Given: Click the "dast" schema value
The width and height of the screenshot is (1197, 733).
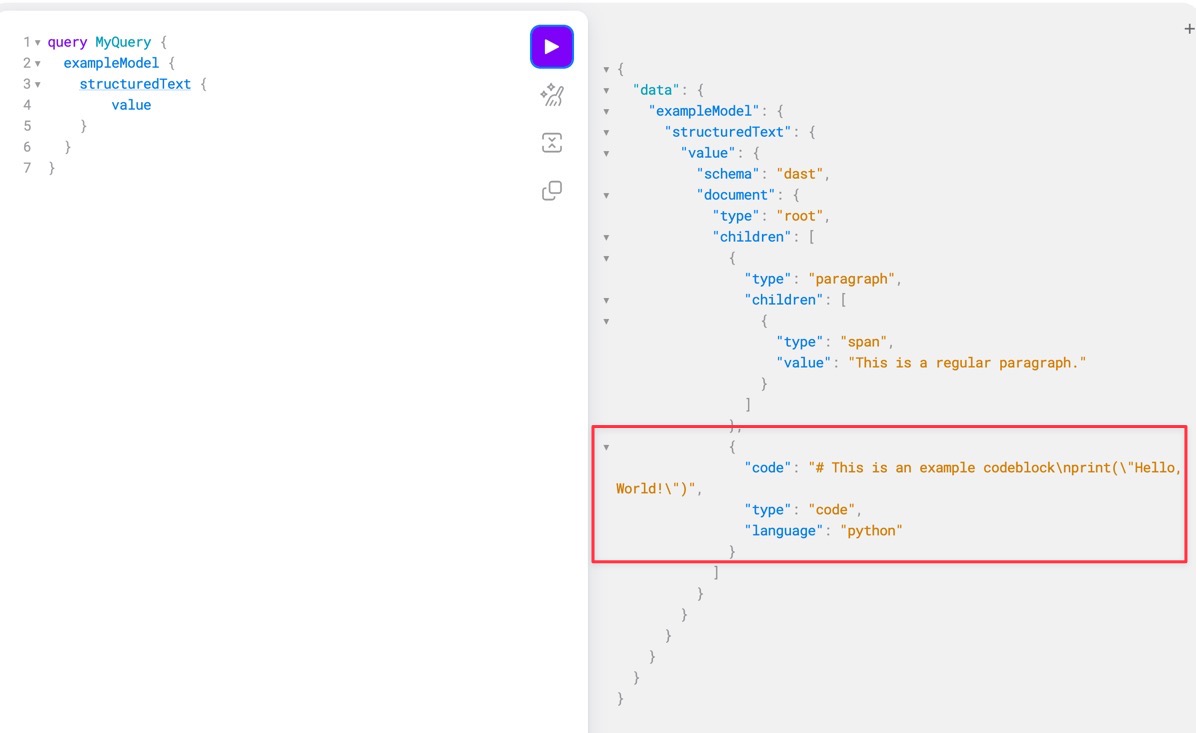Looking at the screenshot, I should click(799, 174).
